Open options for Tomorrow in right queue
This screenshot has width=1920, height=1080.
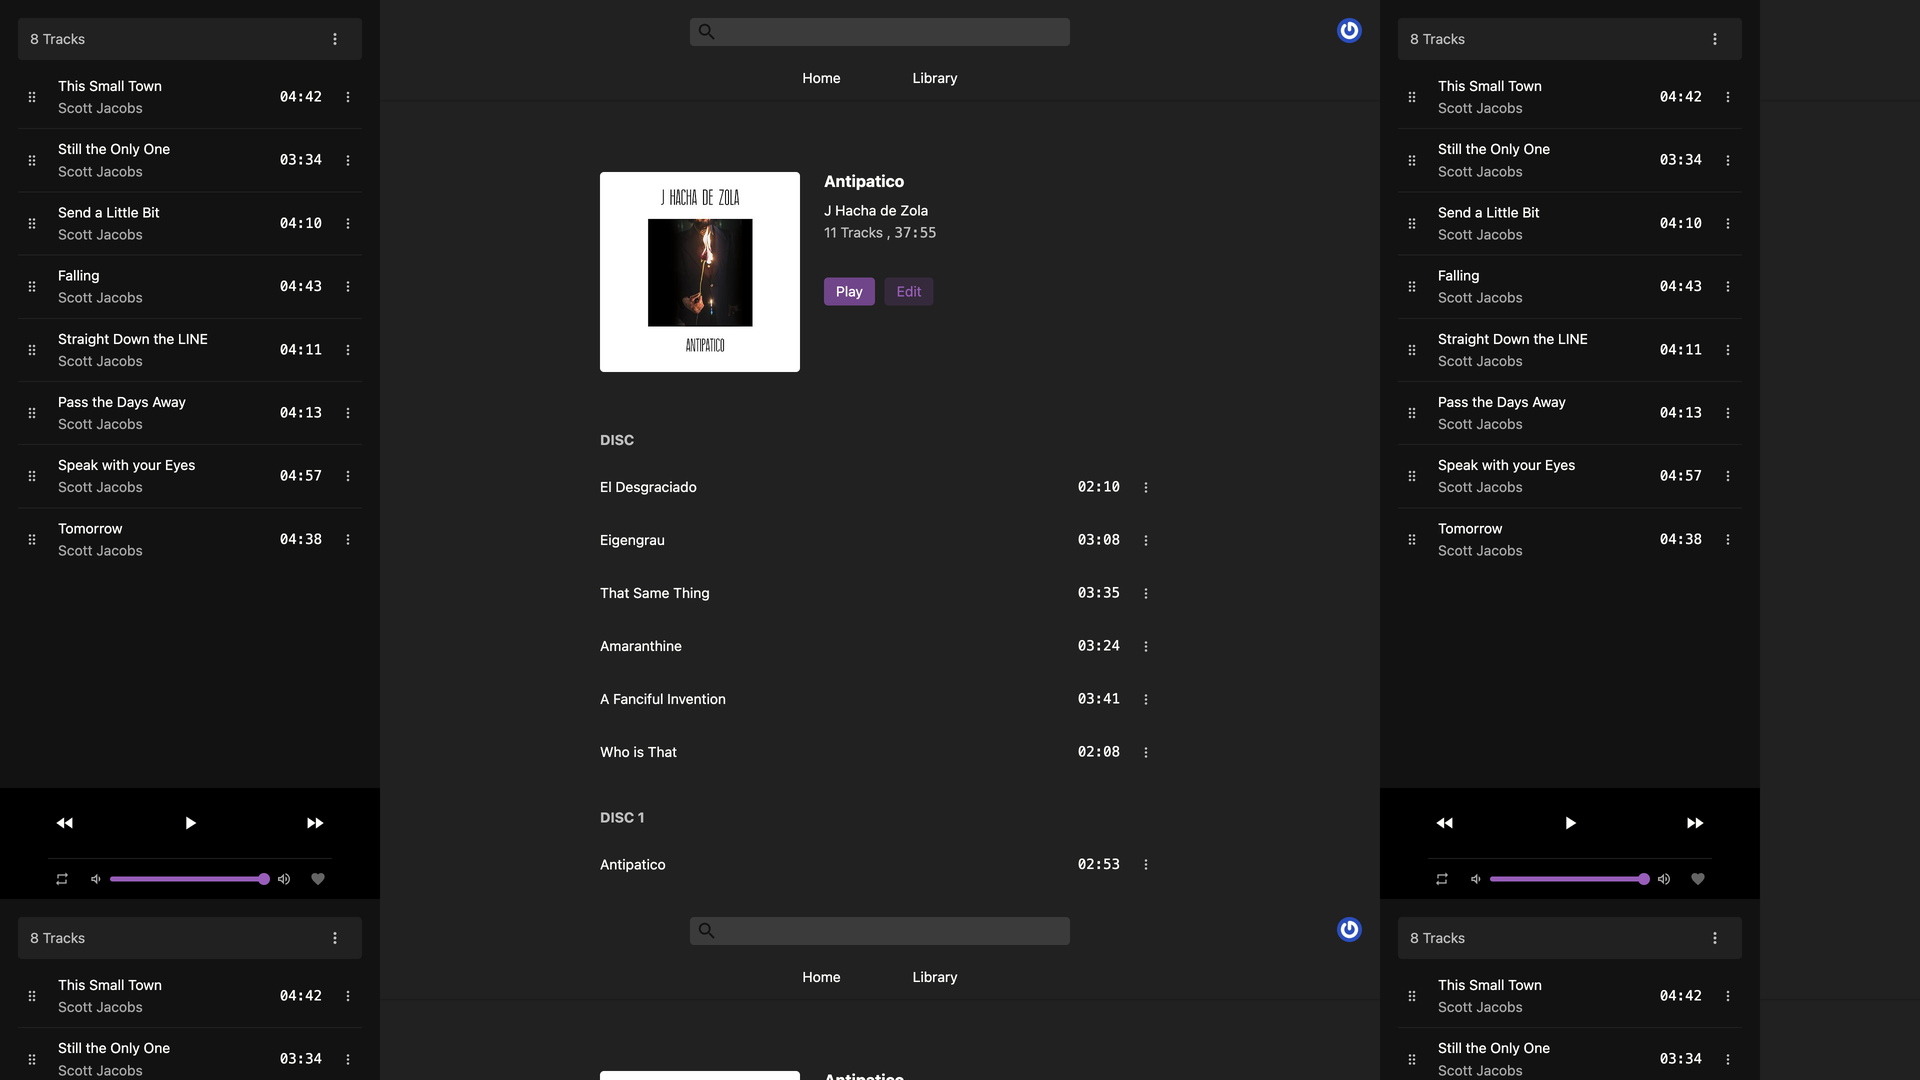click(x=1728, y=540)
